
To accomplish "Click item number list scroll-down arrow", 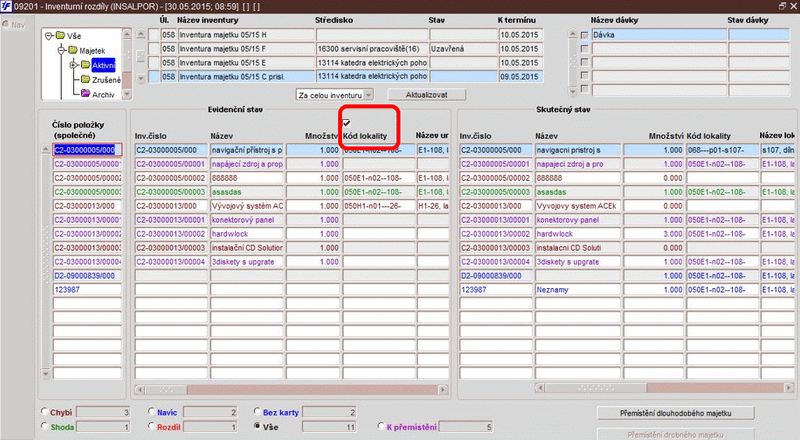I will click(45, 374).
